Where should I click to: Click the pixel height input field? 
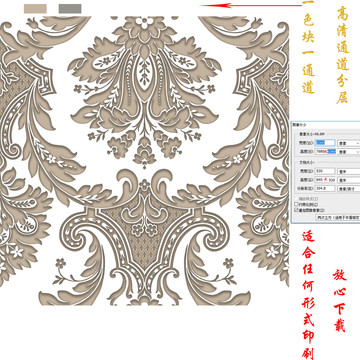point(325,151)
